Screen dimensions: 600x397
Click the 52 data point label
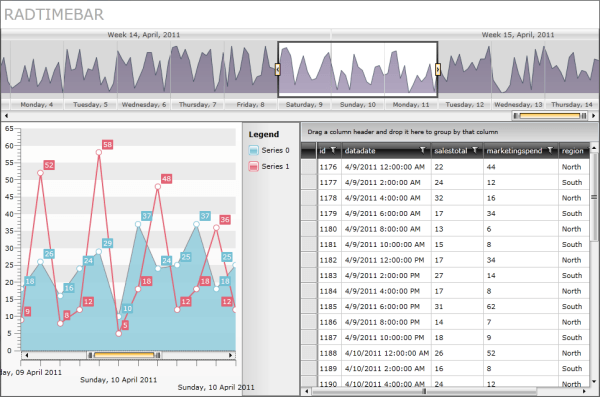pyautogui.click(x=49, y=165)
